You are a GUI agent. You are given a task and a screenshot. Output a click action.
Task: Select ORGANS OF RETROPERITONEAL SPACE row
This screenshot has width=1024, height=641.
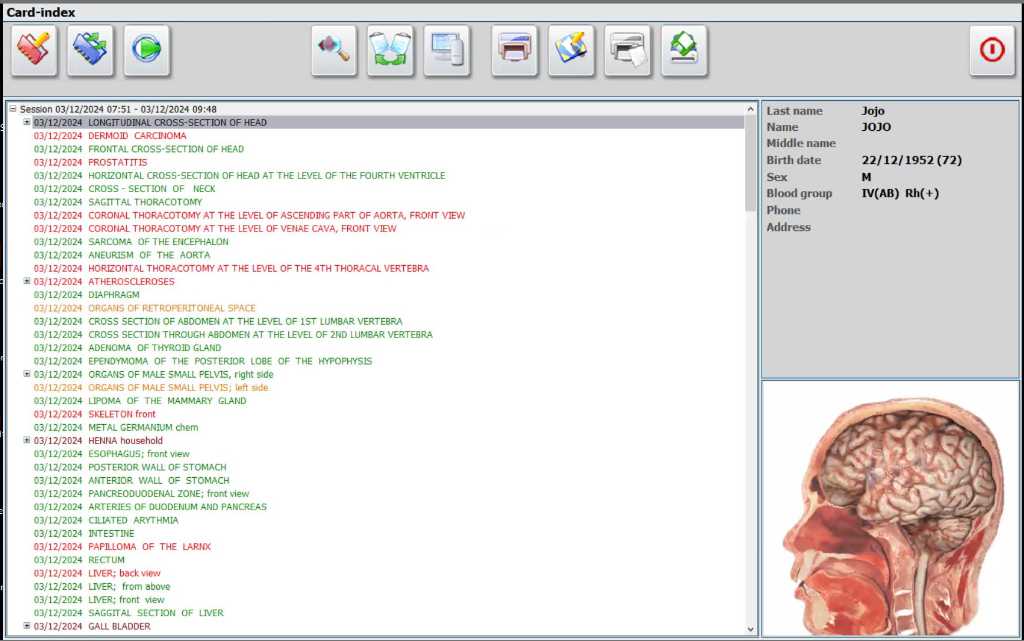click(144, 308)
